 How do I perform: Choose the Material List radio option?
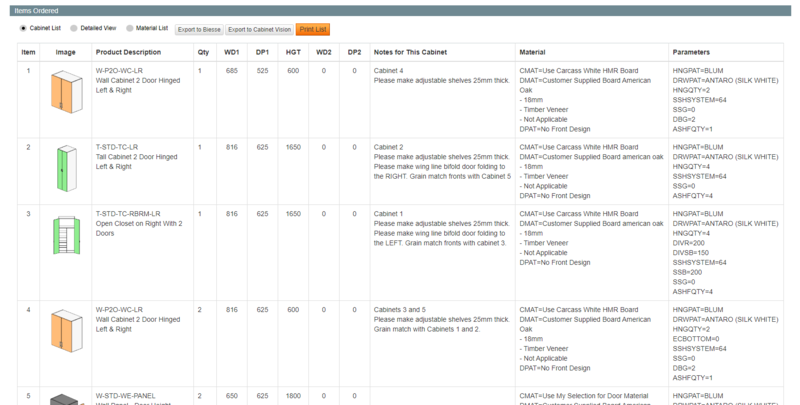tap(128, 29)
